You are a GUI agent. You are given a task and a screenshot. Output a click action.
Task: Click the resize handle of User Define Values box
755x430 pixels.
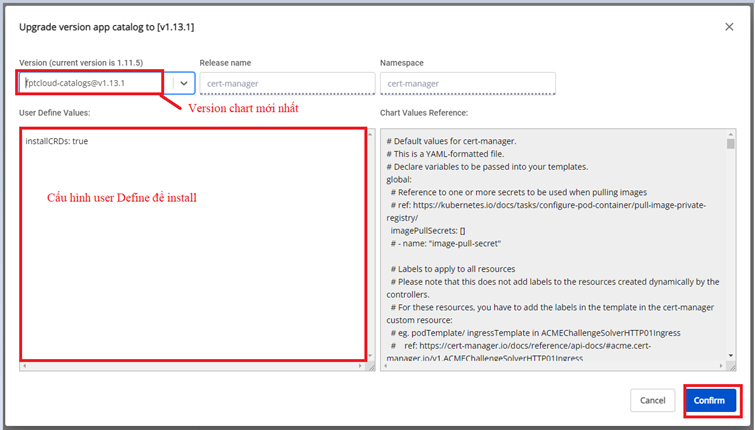click(x=369, y=367)
